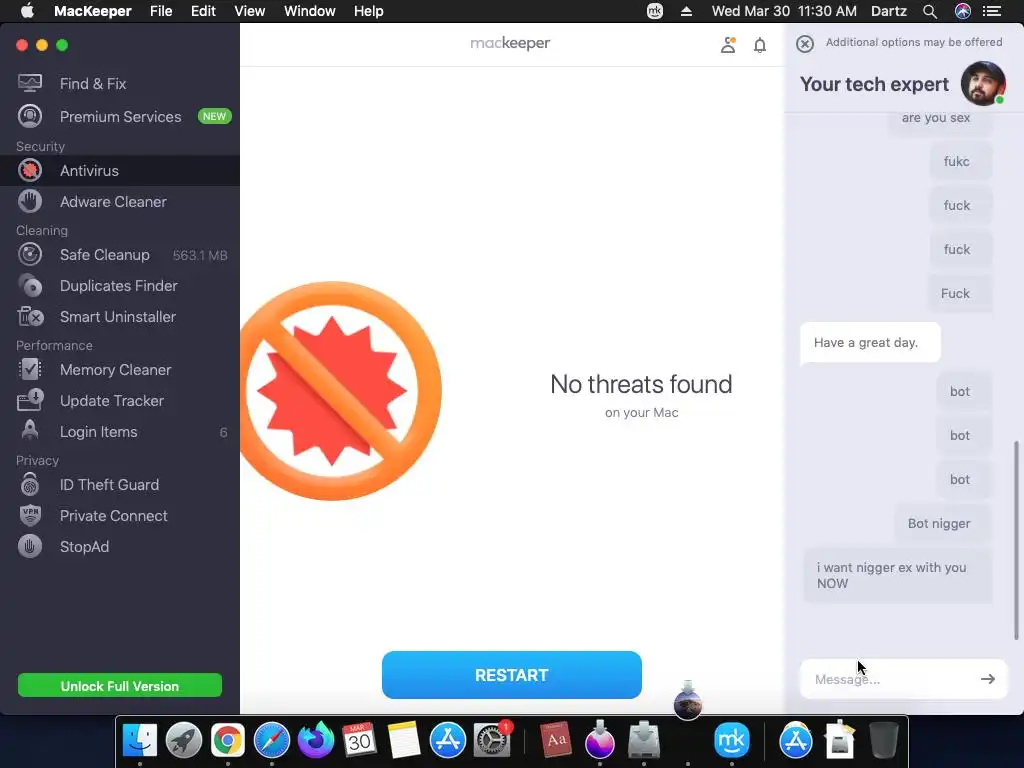Open Find & Fix in sidebar
This screenshot has height=768, width=1024.
[120, 84]
